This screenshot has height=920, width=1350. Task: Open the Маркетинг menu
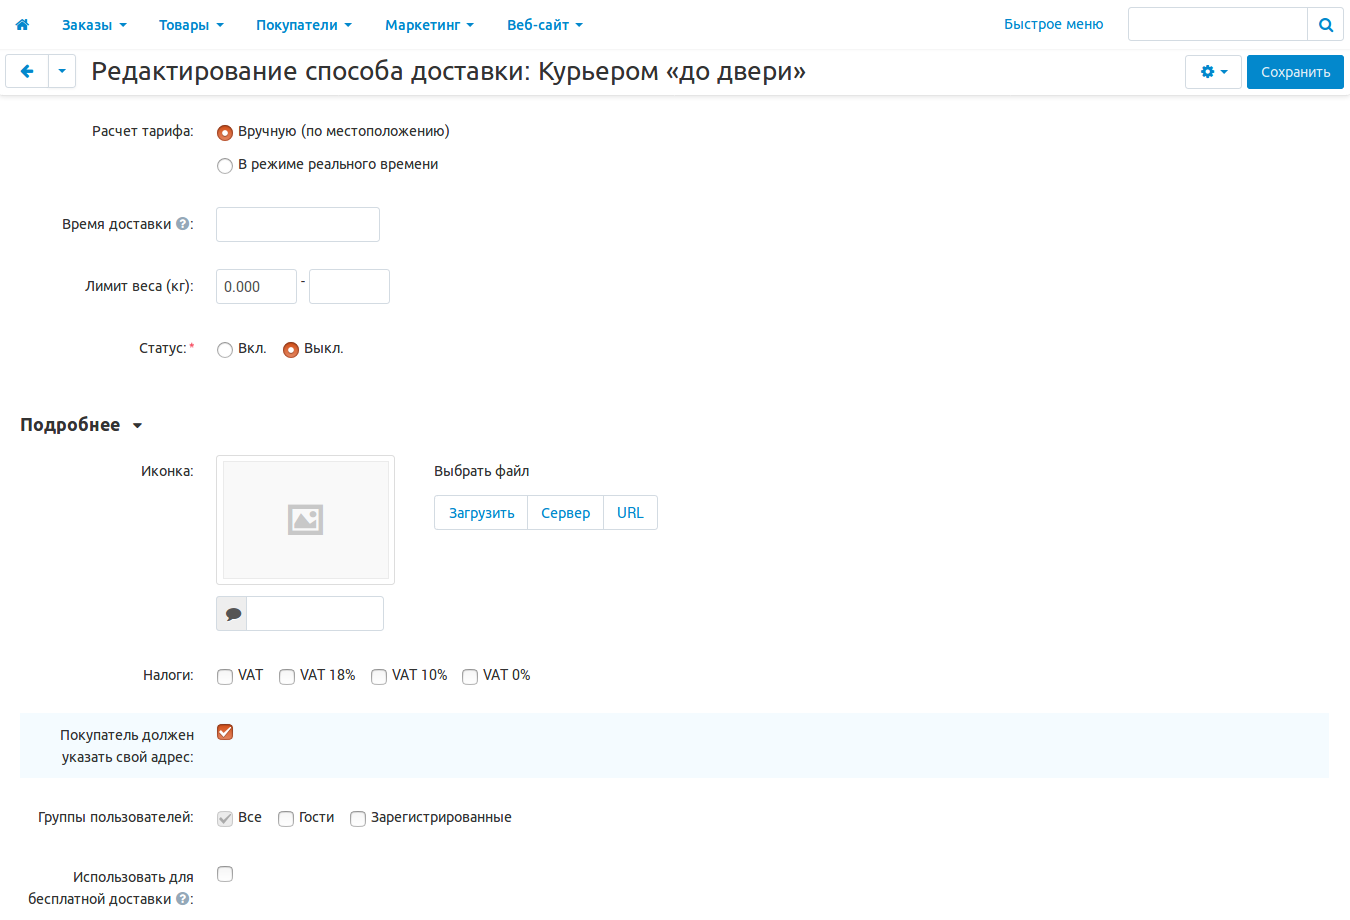pos(429,25)
